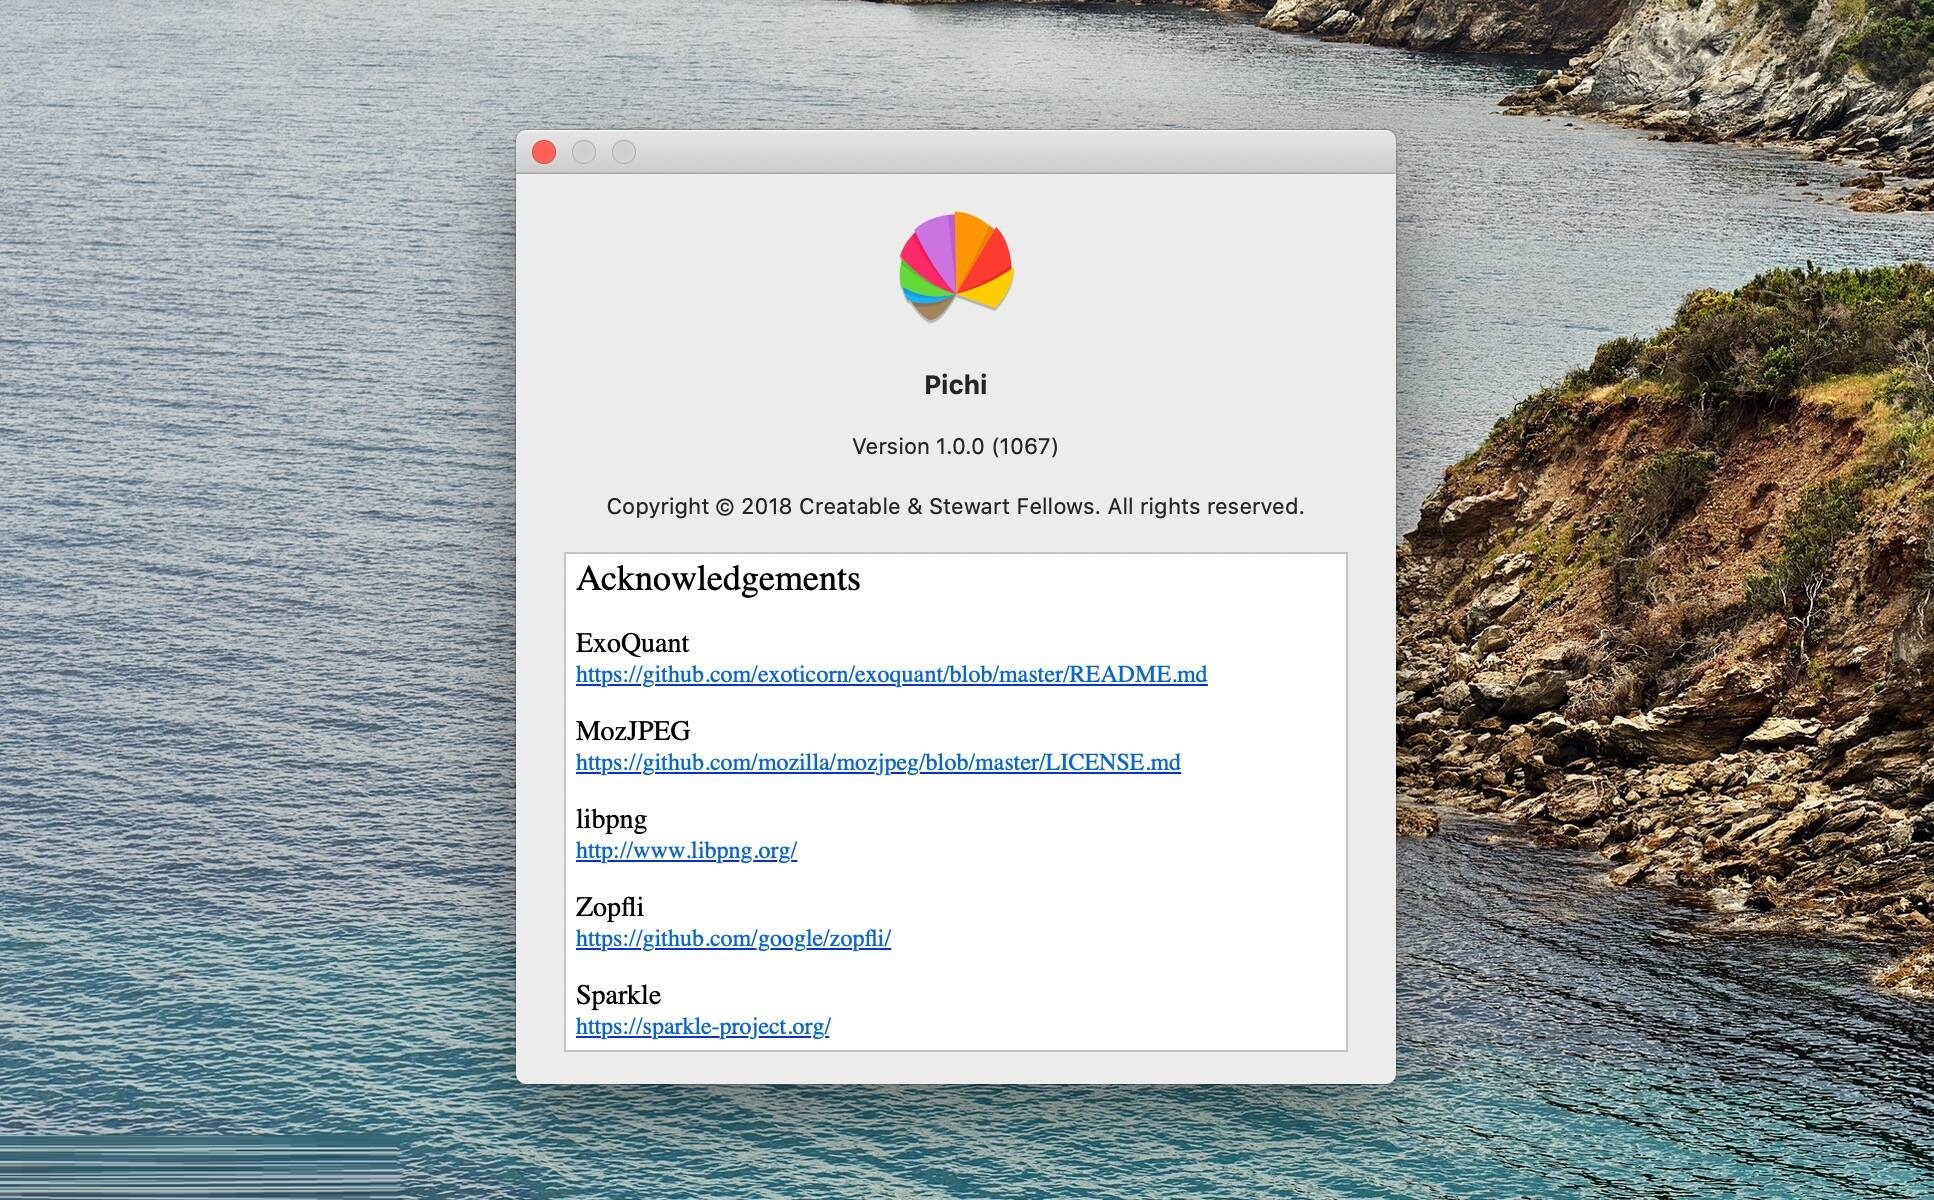Click the libpng library name

pyautogui.click(x=611, y=819)
